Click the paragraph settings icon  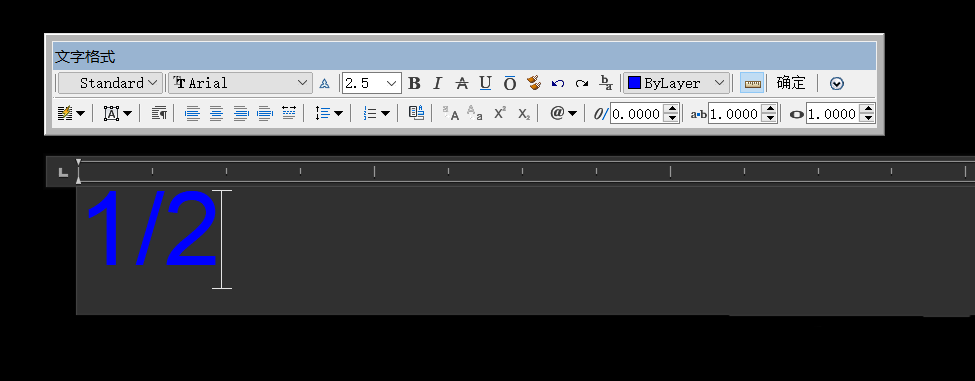[x=159, y=113]
